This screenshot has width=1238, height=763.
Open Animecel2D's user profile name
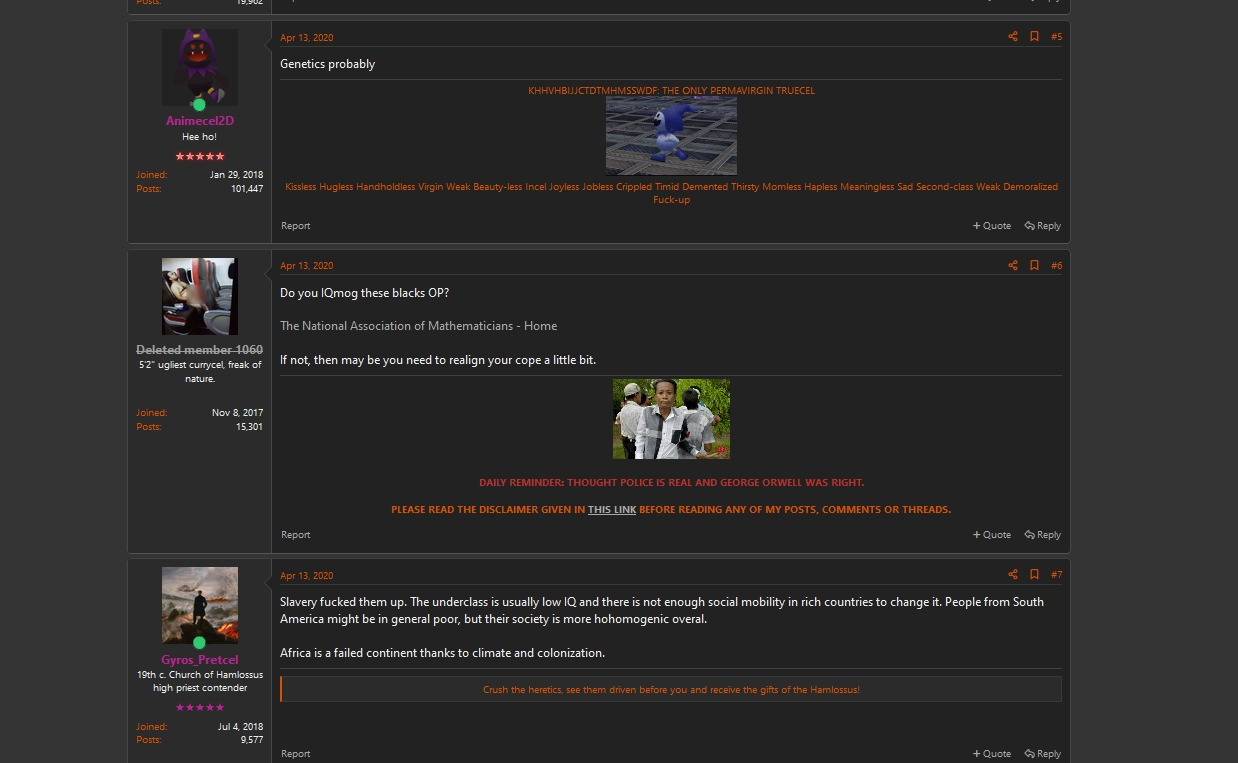(199, 121)
